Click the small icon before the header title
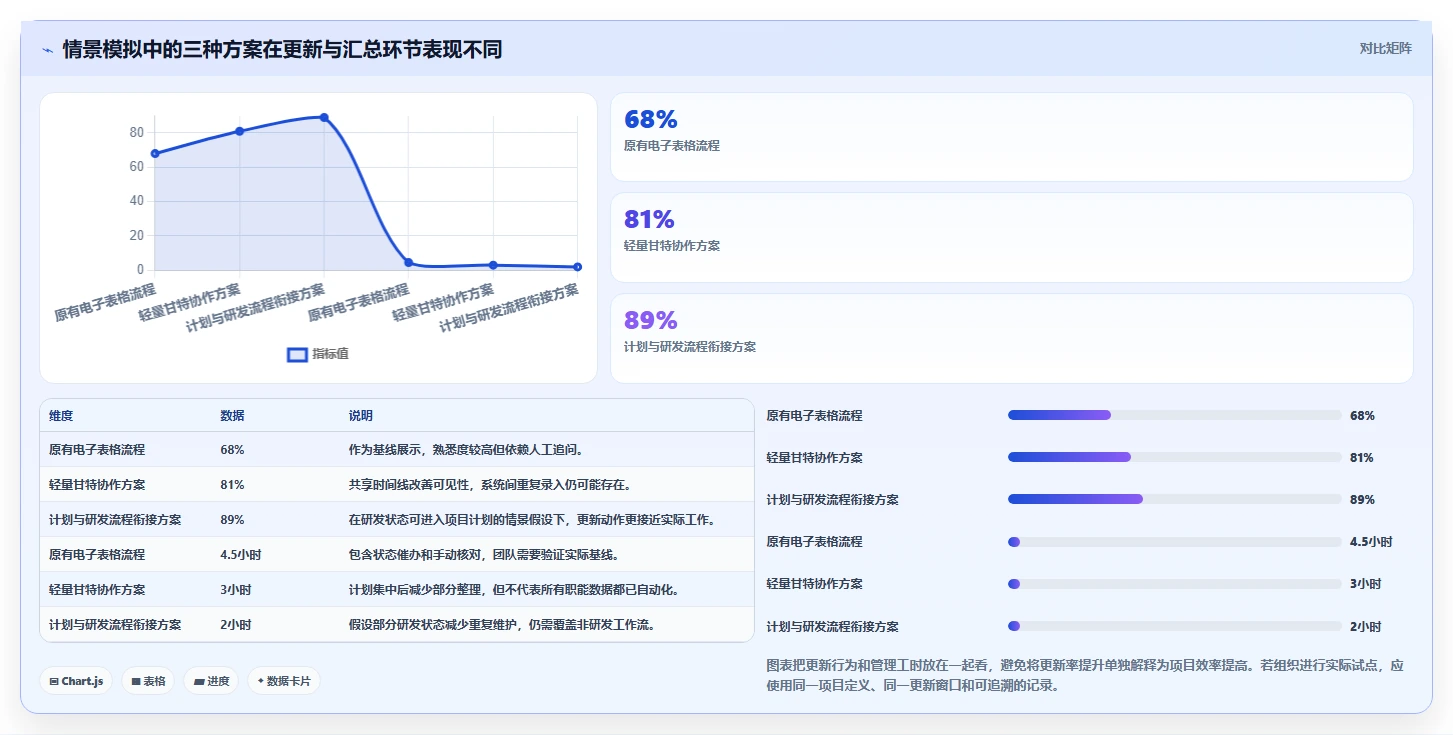 [x=47, y=49]
